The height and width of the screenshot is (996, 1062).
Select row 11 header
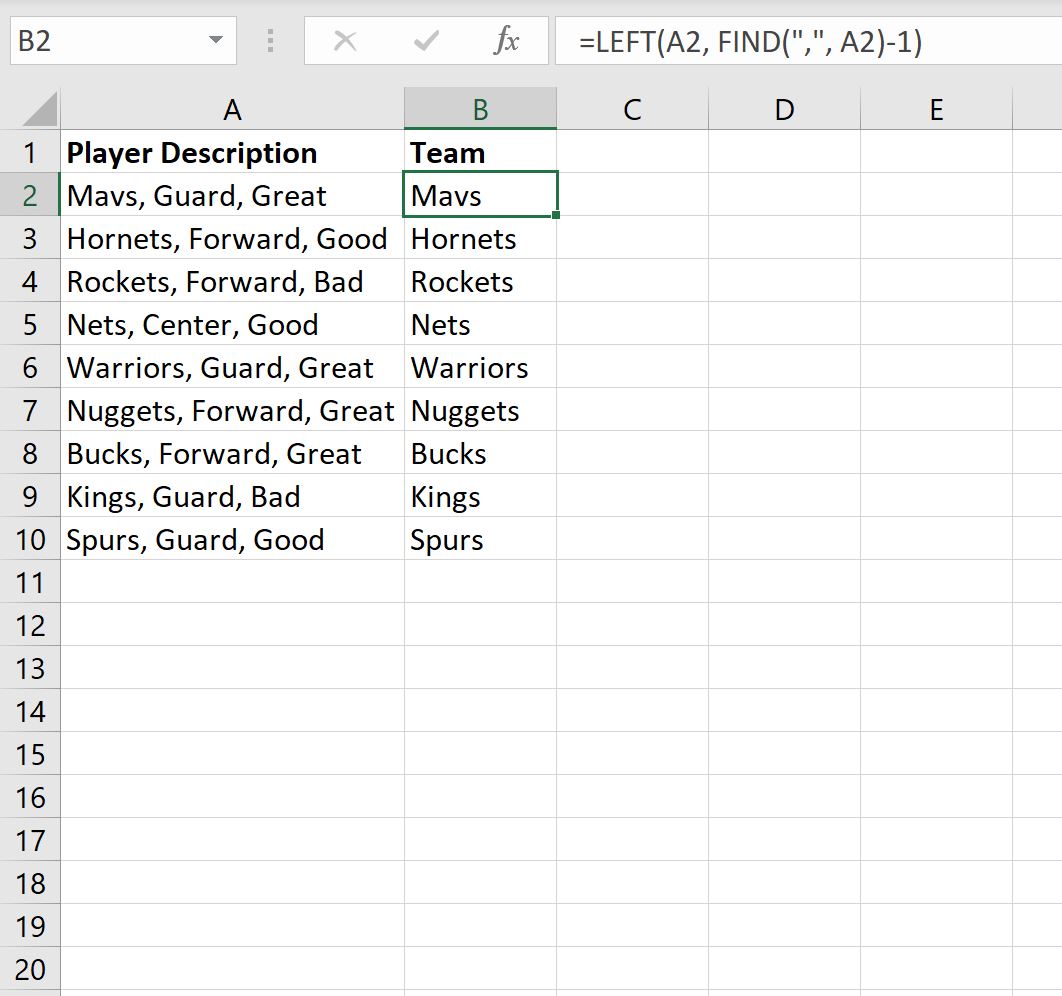tap(30, 582)
